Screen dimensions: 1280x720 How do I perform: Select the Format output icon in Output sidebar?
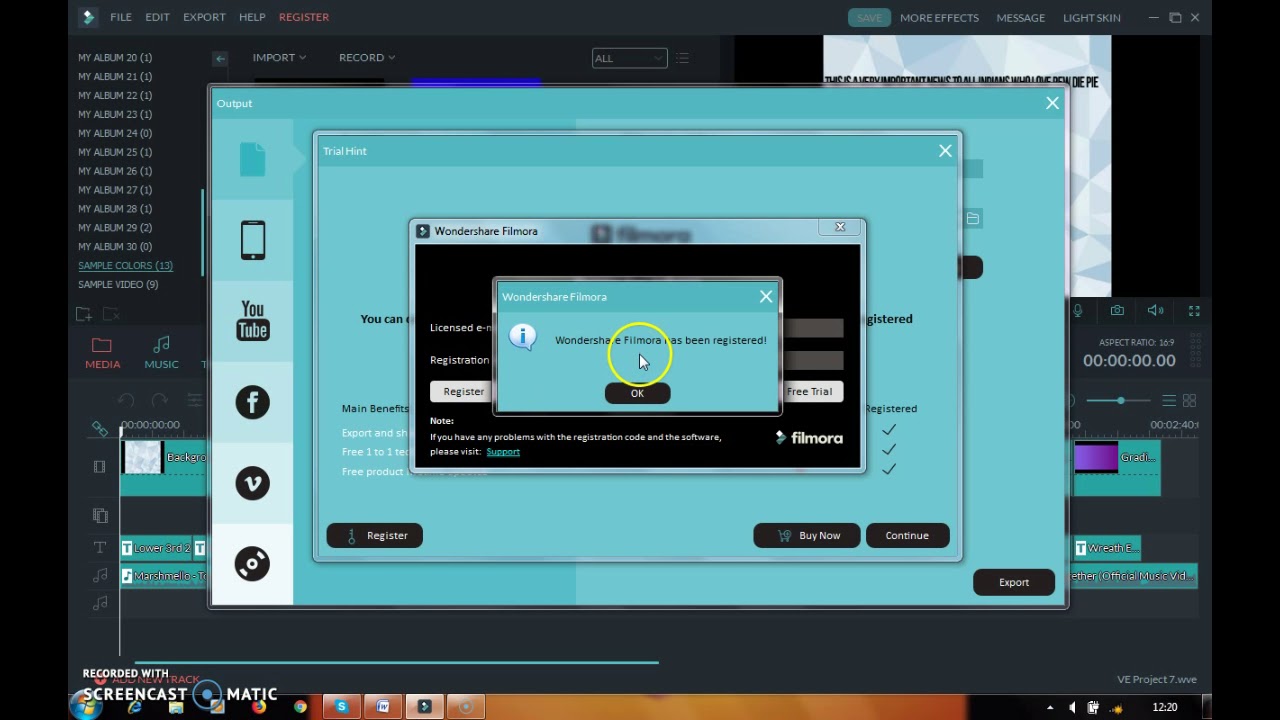252,160
